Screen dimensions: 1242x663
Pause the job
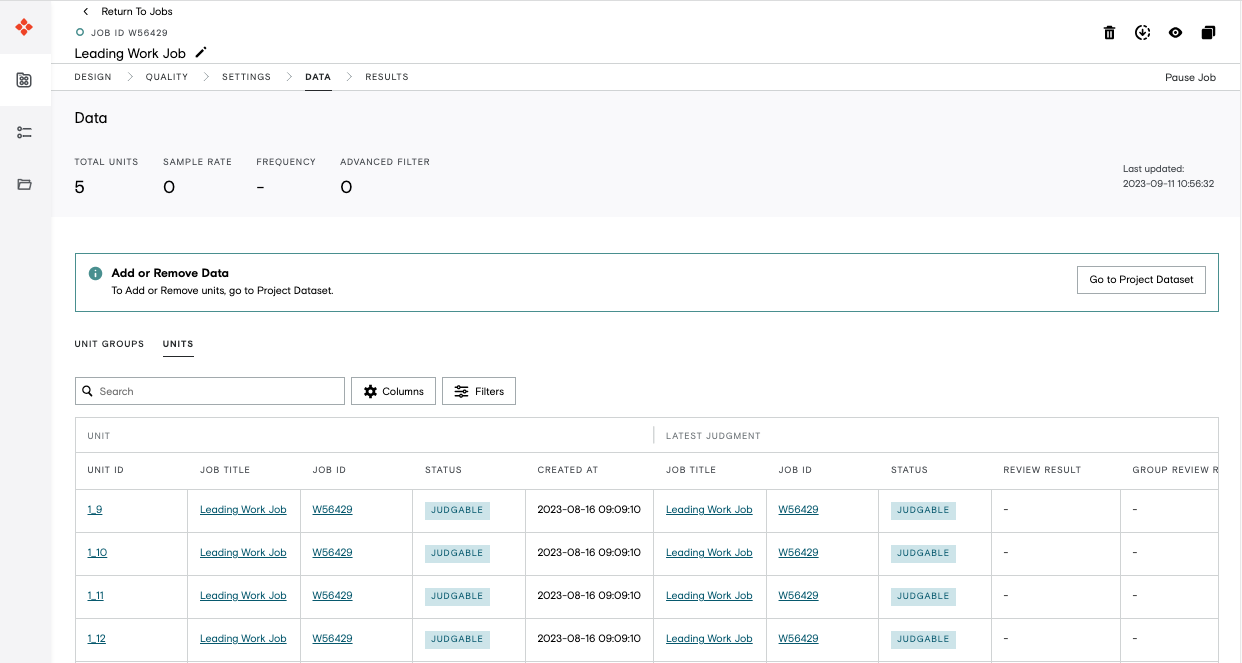tap(1190, 76)
